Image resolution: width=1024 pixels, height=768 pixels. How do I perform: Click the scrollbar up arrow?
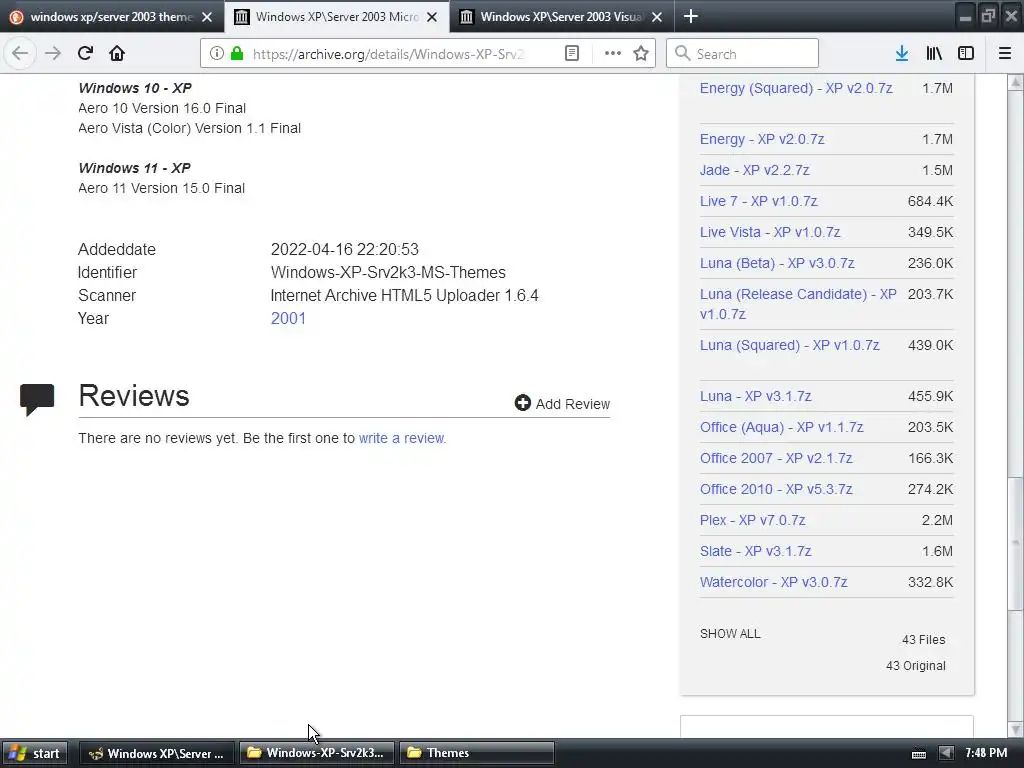1015,82
